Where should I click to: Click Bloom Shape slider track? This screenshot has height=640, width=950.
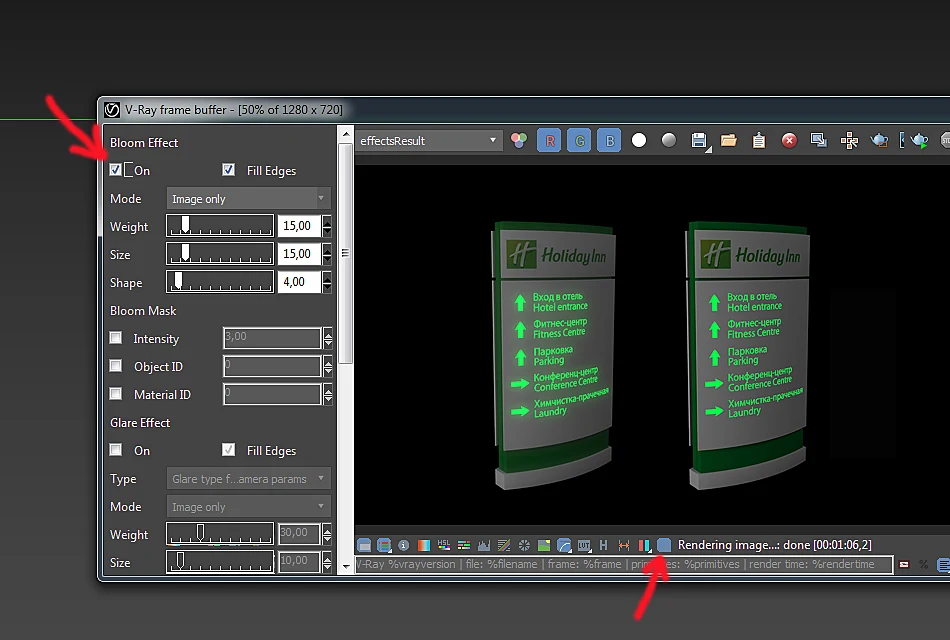(220, 282)
